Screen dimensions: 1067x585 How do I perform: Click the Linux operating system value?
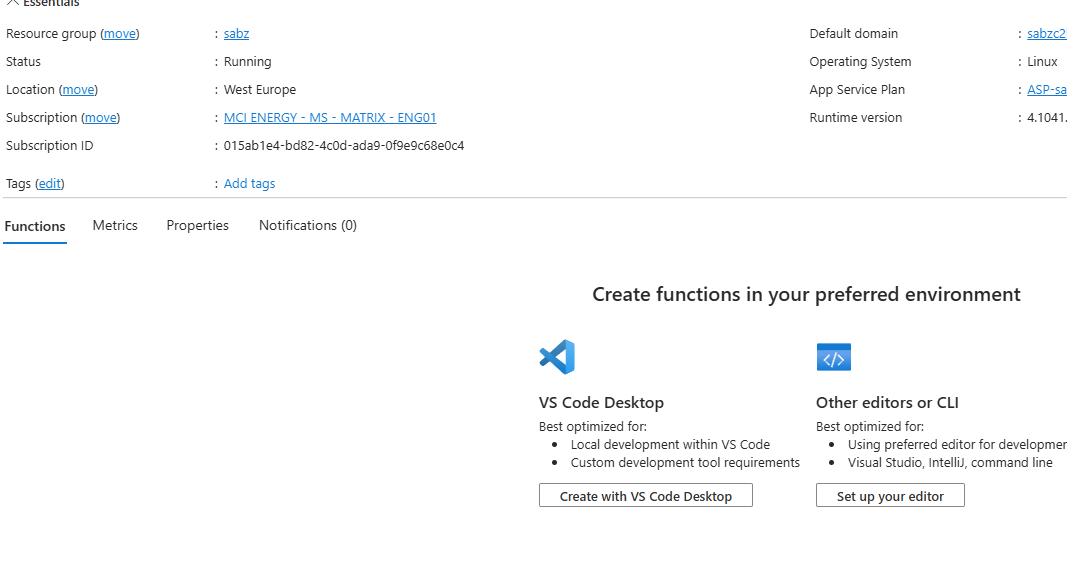click(x=1042, y=61)
